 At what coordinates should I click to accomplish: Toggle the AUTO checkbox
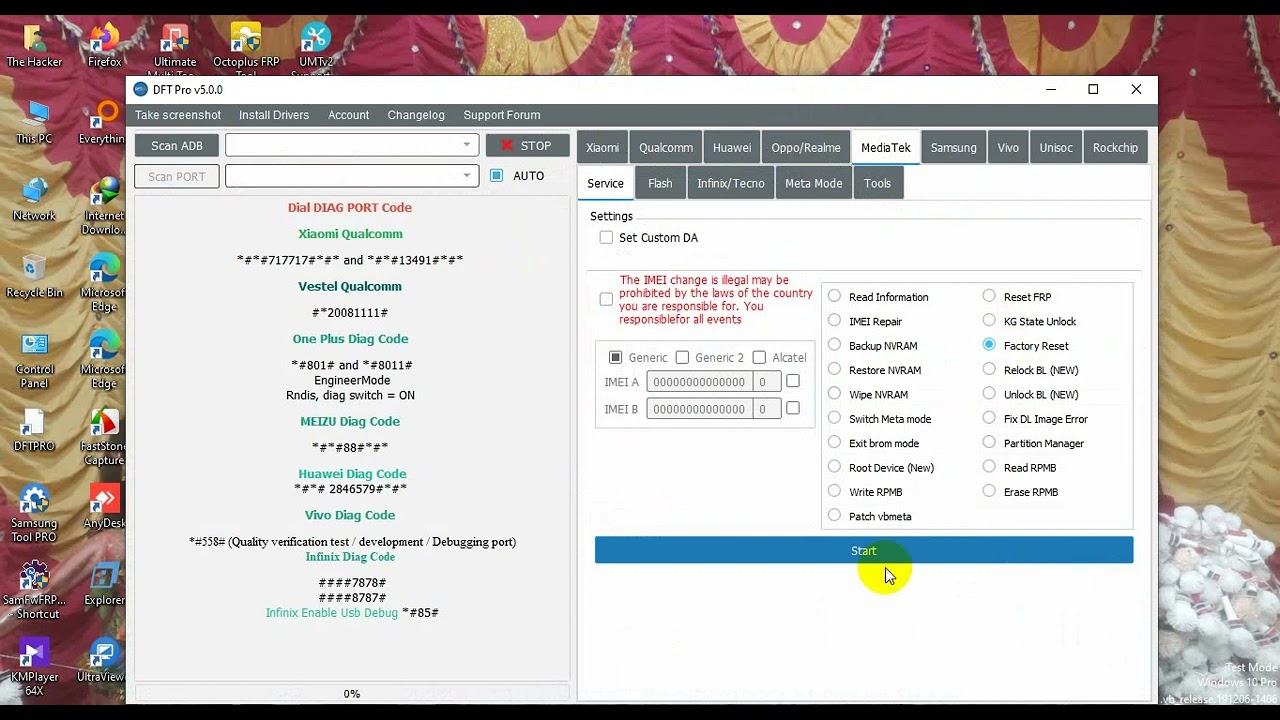tap(497, 176)
